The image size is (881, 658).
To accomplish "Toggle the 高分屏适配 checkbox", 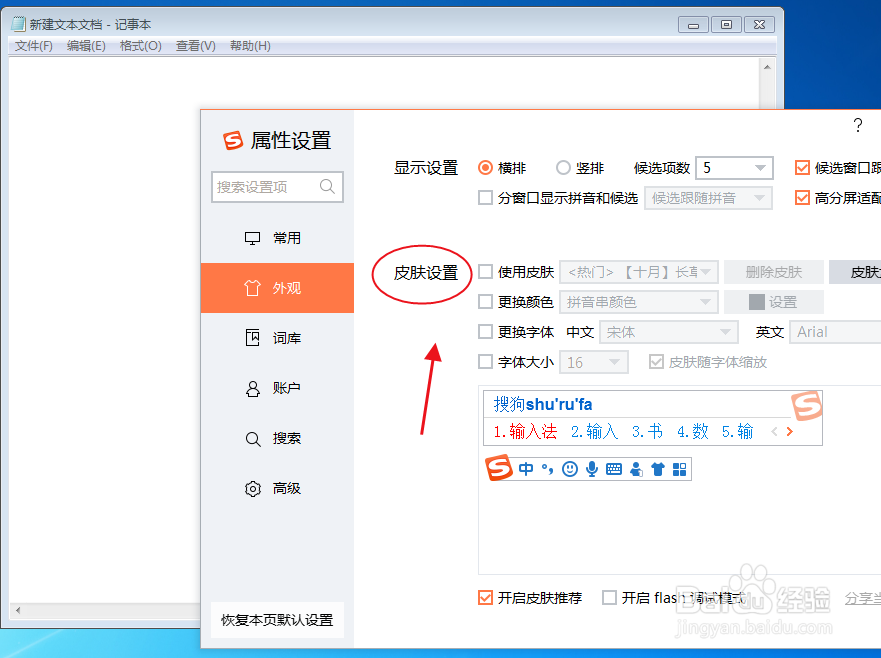I will pos(802,198).
